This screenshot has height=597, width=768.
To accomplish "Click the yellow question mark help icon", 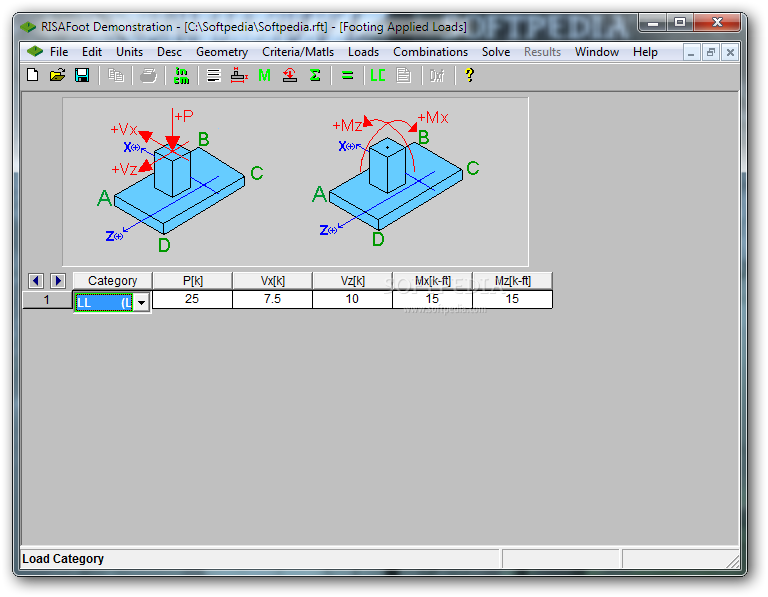I will click(469, 75).
